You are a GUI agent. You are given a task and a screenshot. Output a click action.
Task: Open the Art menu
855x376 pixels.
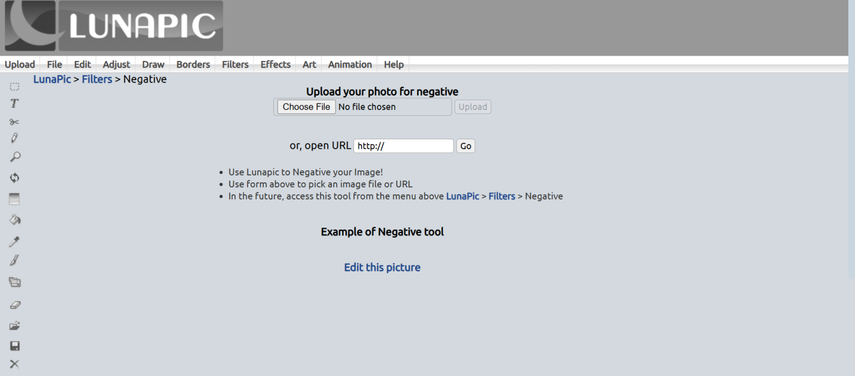pos(309,64)
